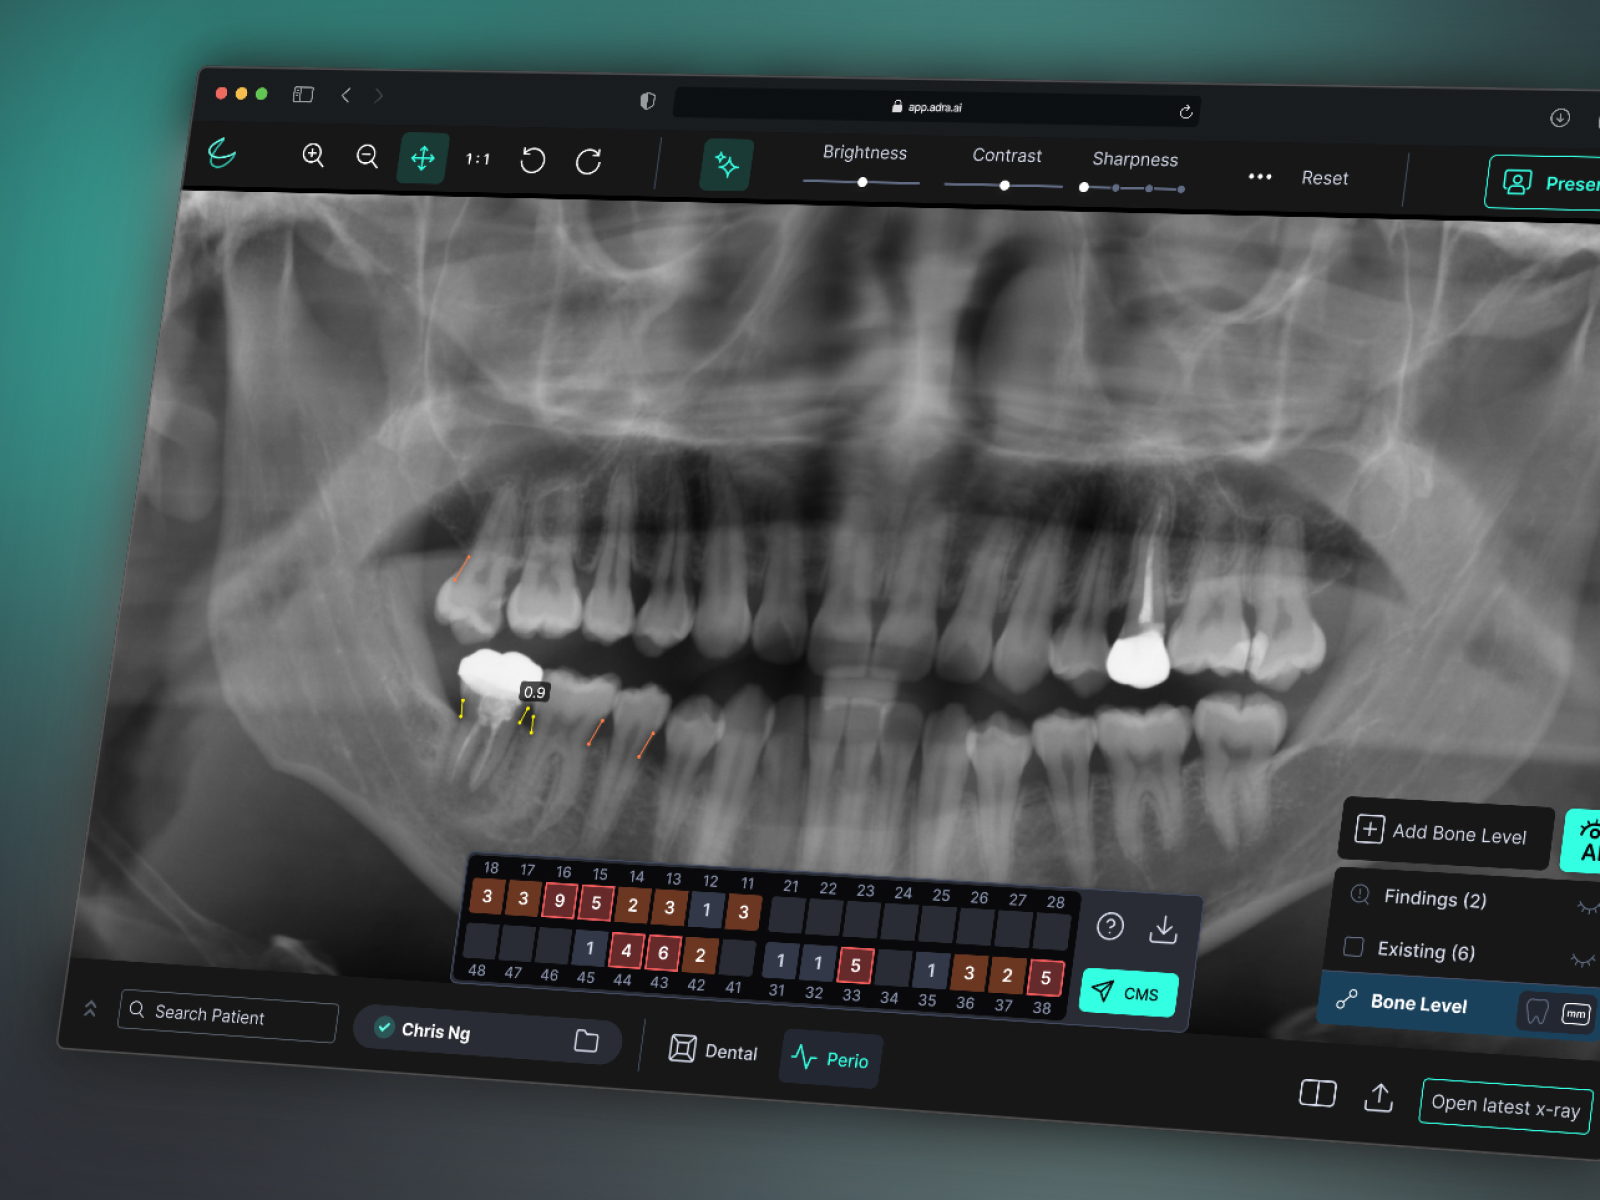The height and width of the screenshot is (1200, 1600).
Task: Adjust the Brightness slider
Action: (861, 182)
